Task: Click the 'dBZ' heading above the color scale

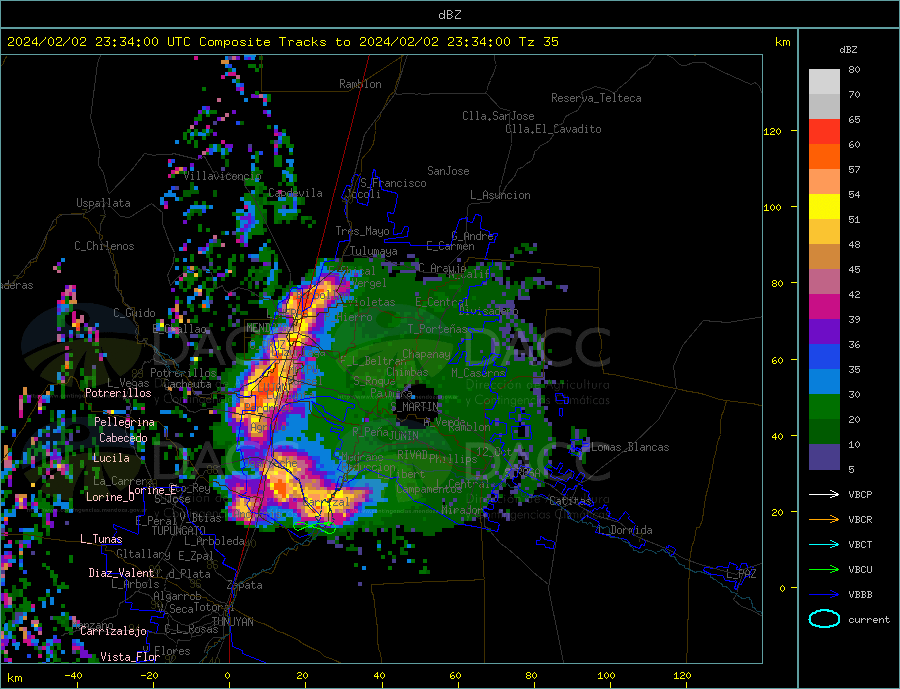Action: [848, 50]
